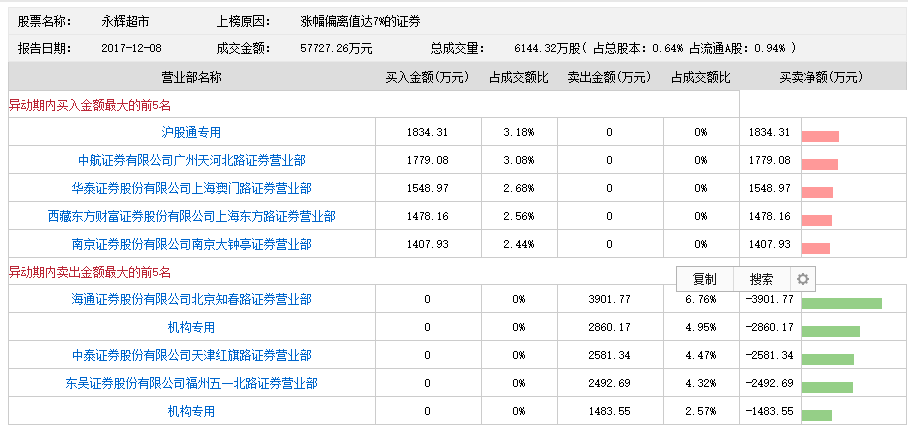Click sell amount cell 3901.77 for 海通证券

point(609,299)
